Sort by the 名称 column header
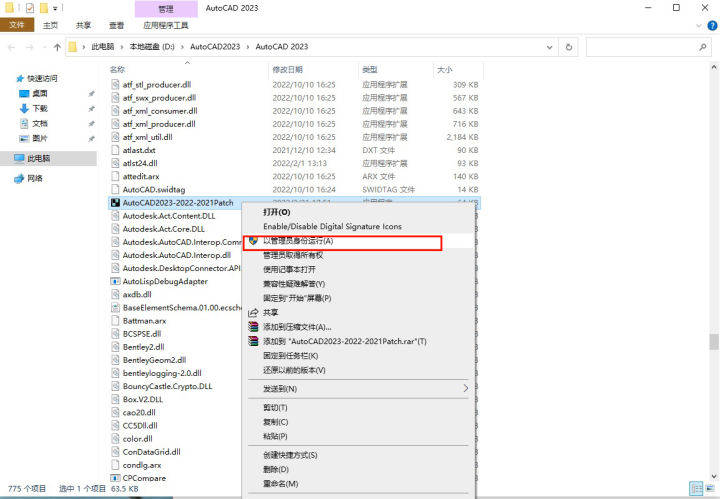The image size is (720, 499). (118, 70)
